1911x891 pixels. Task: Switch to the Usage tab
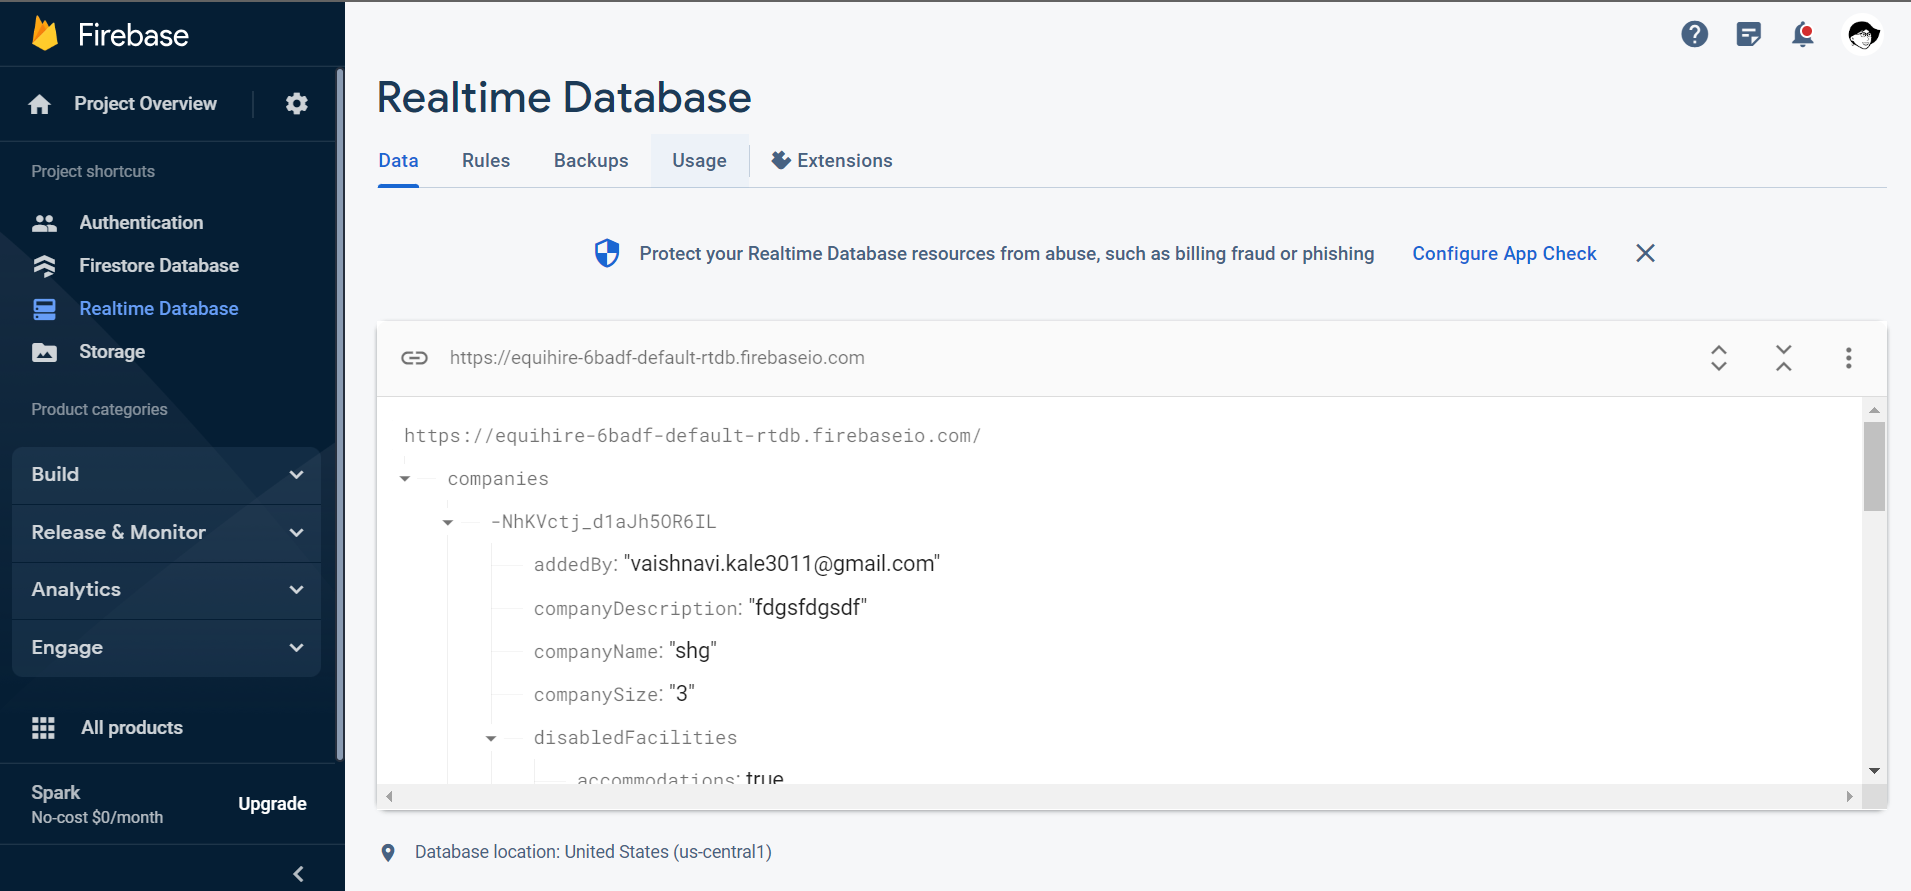(x=699, y=161)
